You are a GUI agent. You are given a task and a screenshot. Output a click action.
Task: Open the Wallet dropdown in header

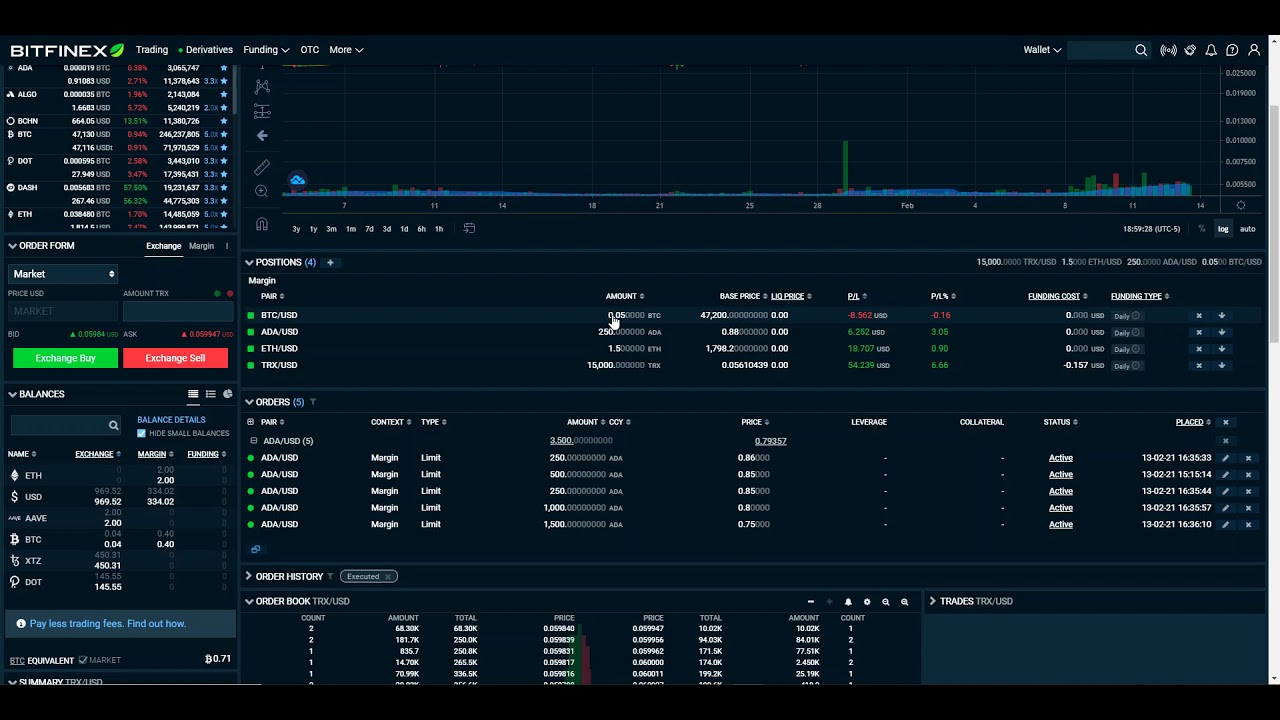tap(1042, 50)
